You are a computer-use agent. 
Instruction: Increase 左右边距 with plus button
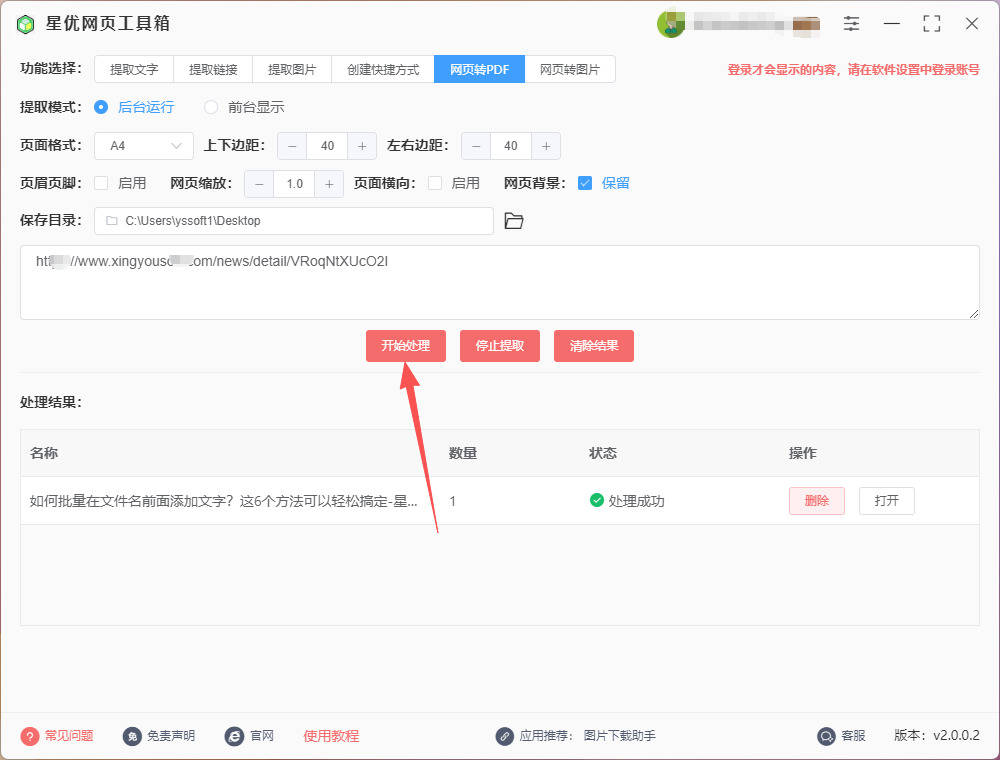(545, 146)
